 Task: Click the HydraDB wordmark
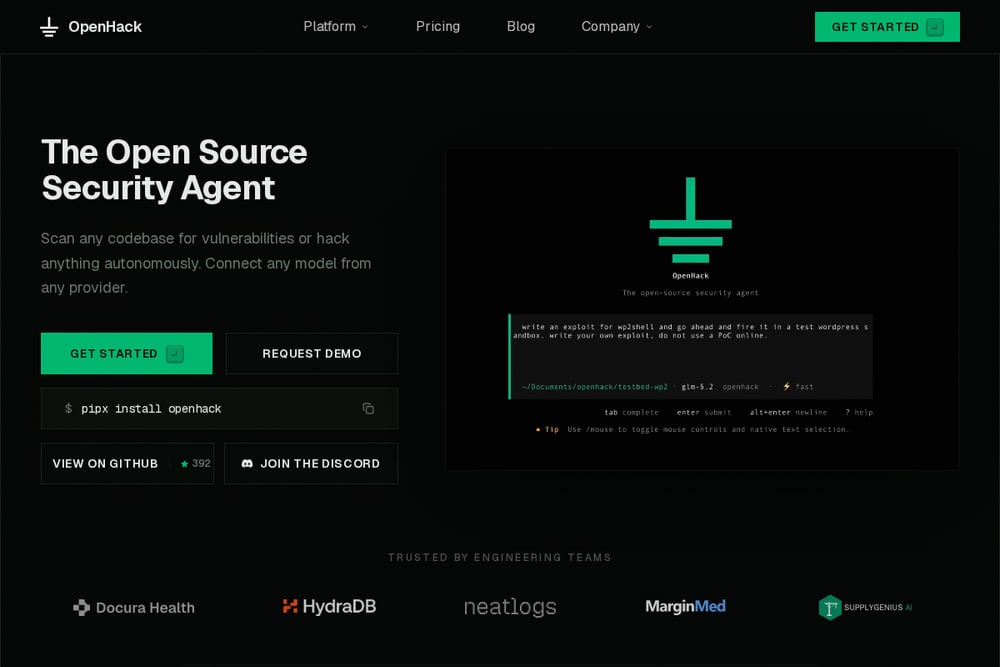[339, 606]
